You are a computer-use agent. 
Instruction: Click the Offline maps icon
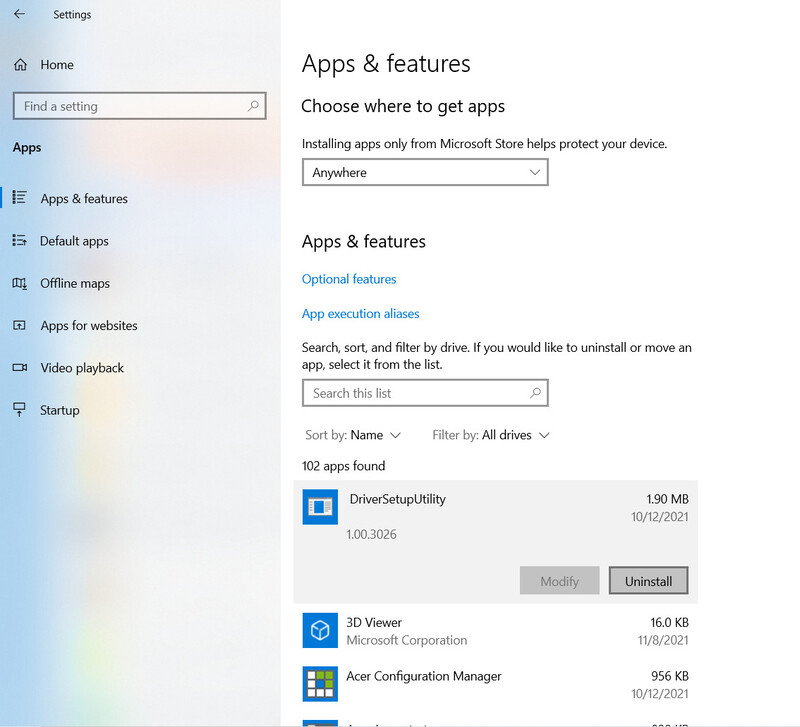coord(19,283)
